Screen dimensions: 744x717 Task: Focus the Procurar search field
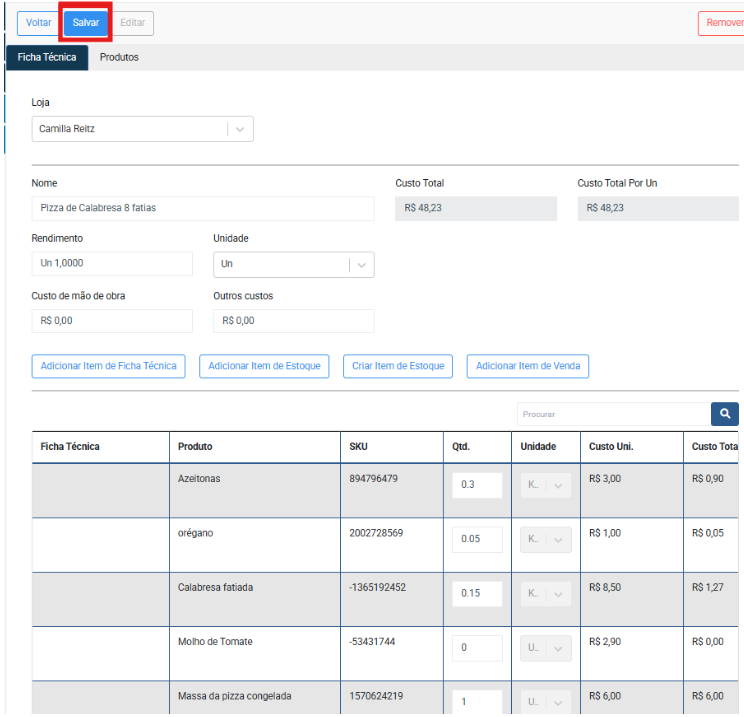[613, 414]
